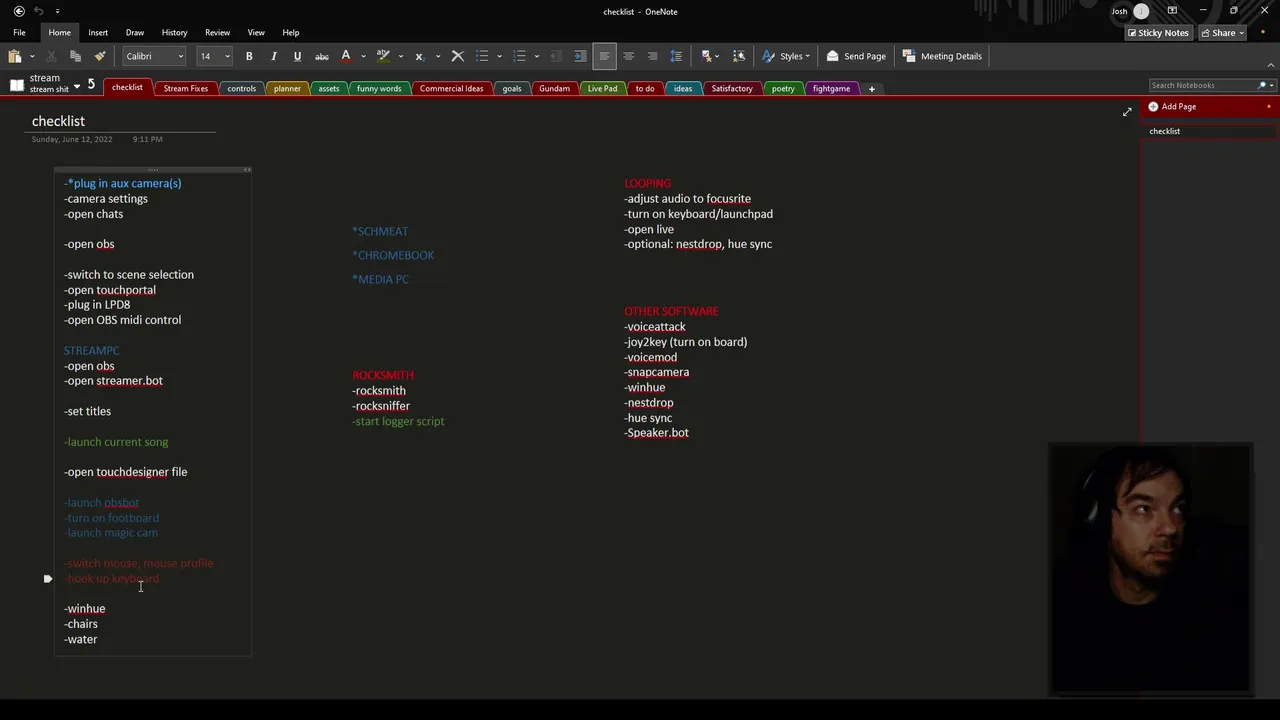Open the Commercial Ideas section tab
The image size is (1280, 720).
click(x=451, y=89)
